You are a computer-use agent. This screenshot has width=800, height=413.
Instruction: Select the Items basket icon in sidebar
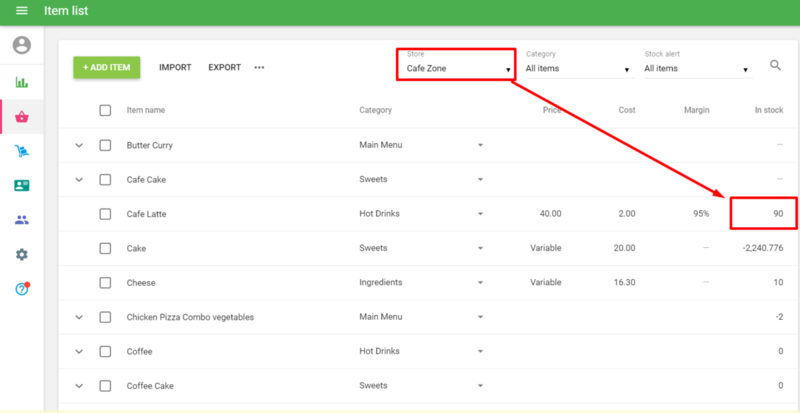(21, 117)
